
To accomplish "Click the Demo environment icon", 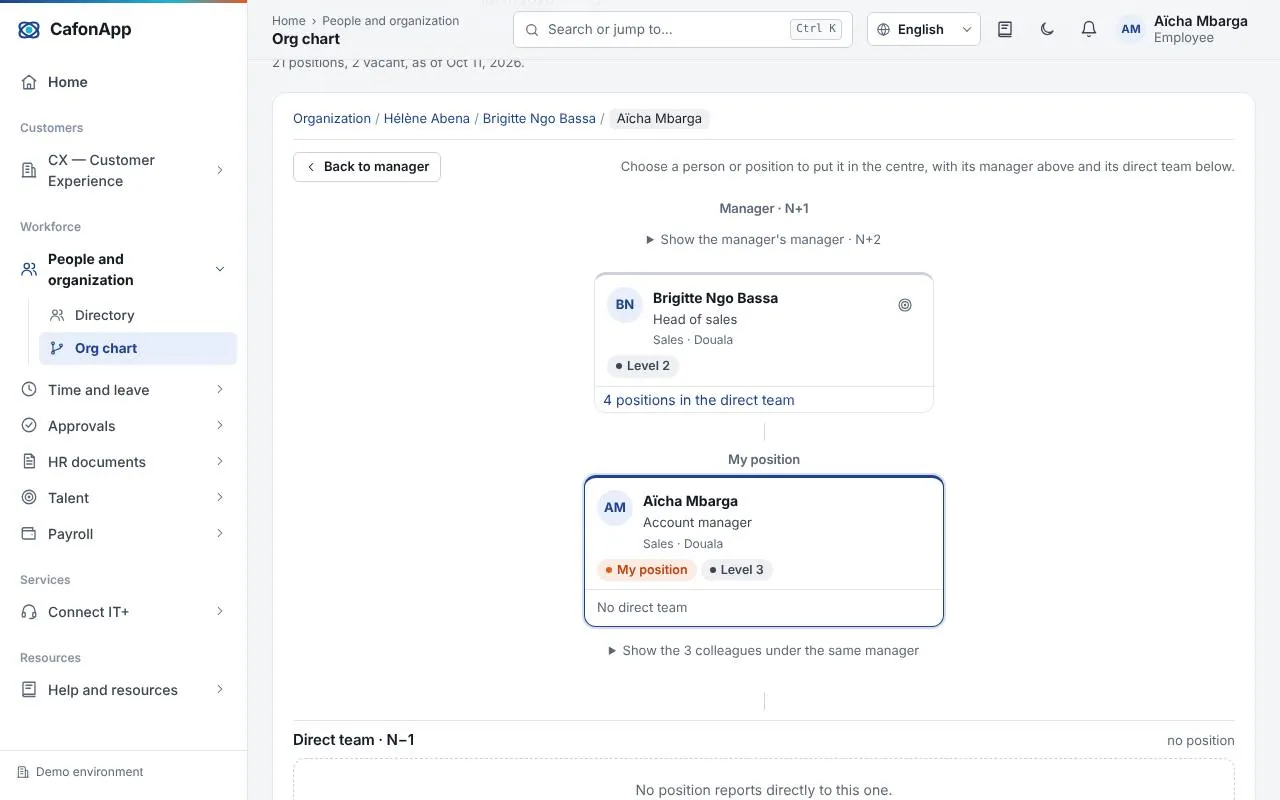I will tap(23, 772).
